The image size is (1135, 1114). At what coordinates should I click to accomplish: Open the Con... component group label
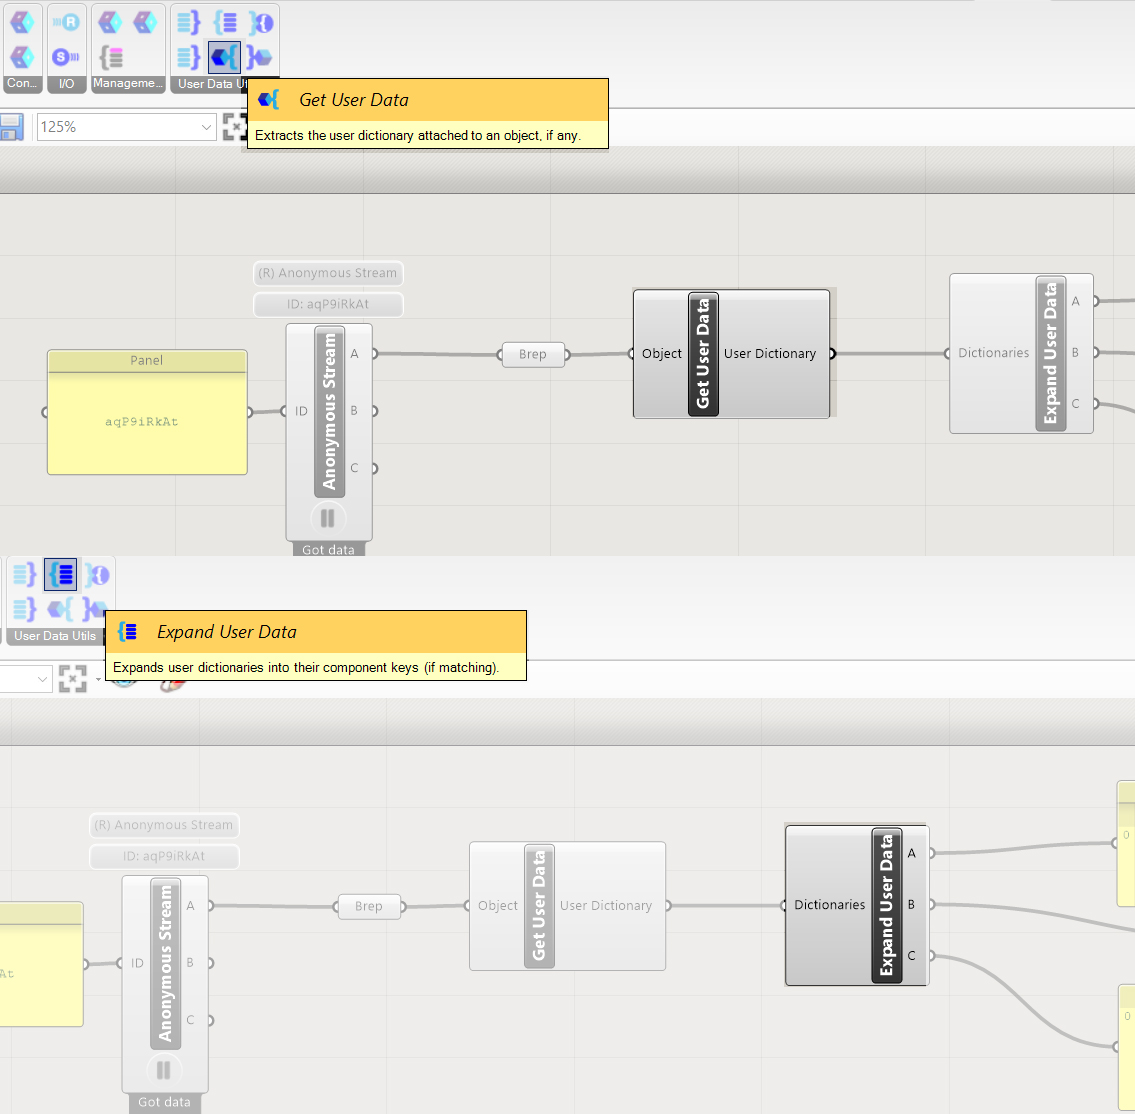coord(22,84)
